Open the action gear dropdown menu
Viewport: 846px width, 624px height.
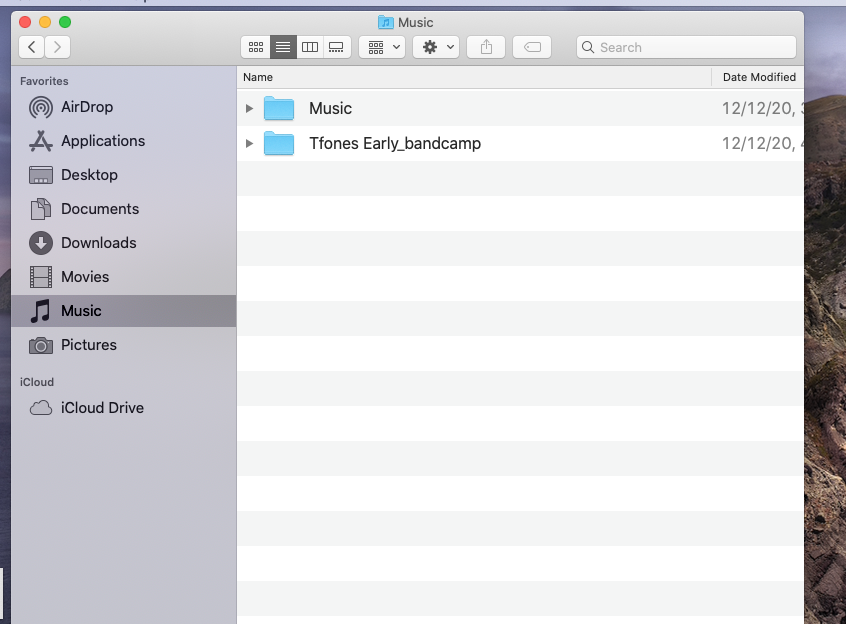click(436, 46)
